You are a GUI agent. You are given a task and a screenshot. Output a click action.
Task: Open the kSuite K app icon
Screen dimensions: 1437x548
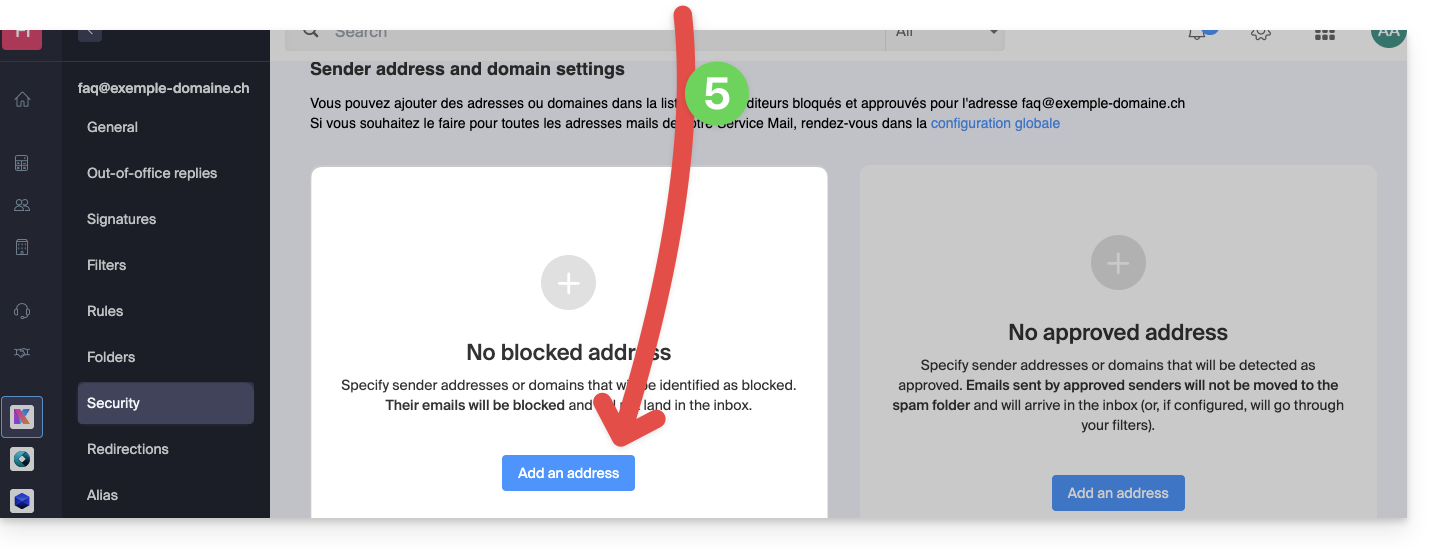22,417
